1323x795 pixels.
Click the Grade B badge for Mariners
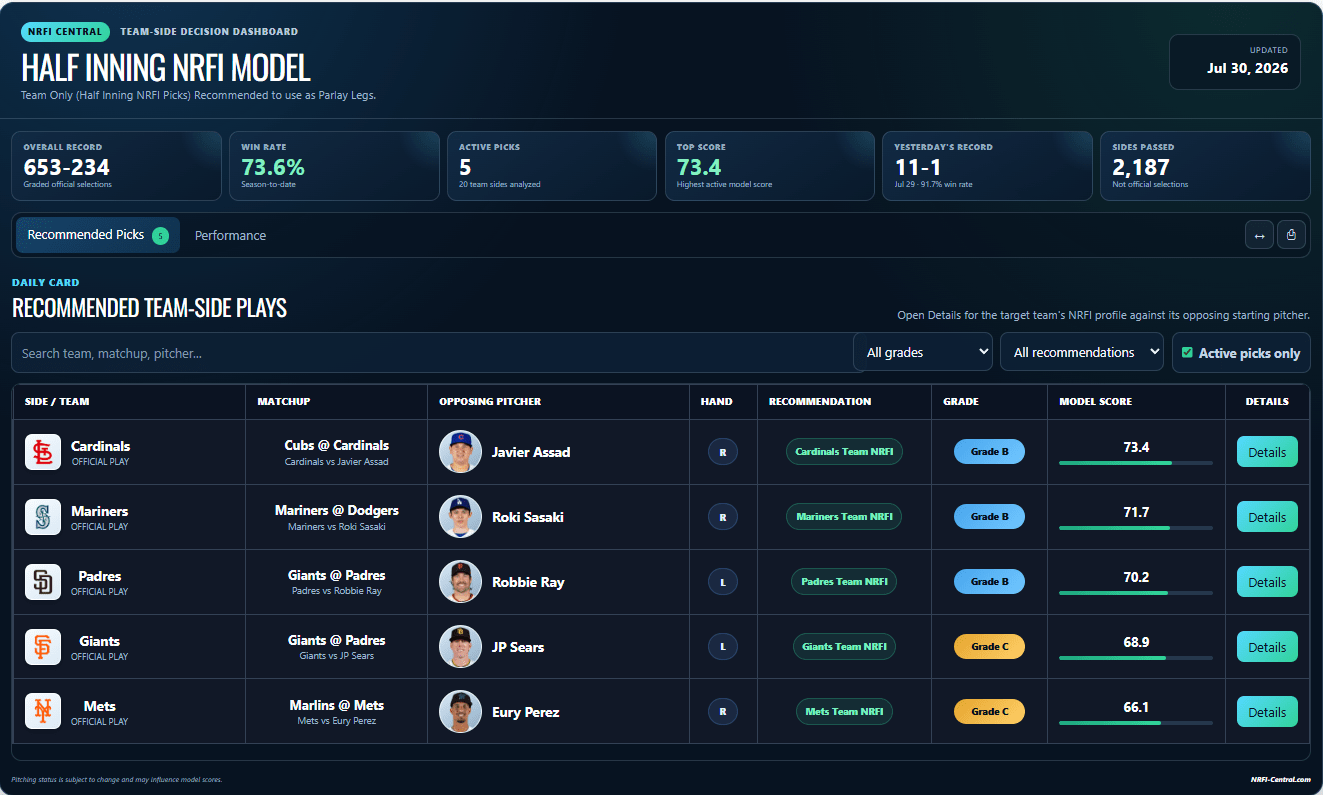point(989,517)
